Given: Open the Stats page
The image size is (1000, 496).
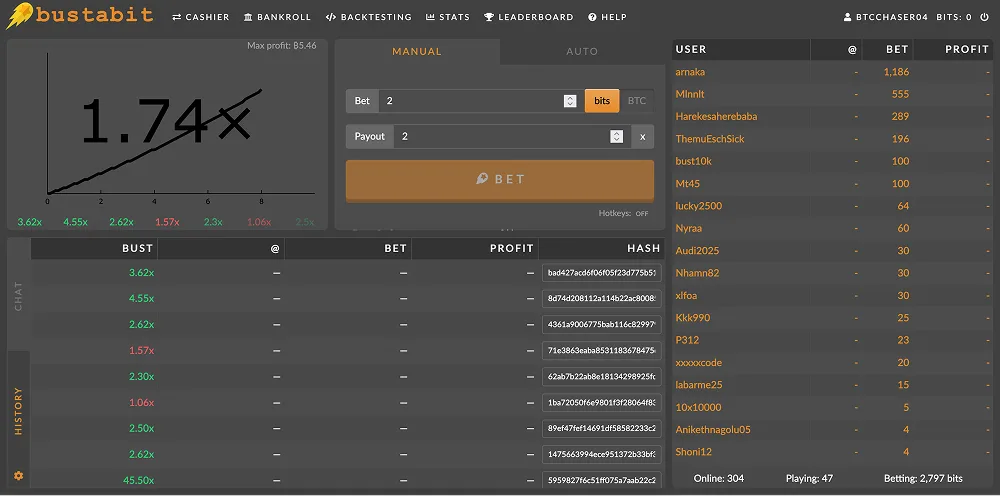Looking at the screenshot, I should [x=448, y=17].
